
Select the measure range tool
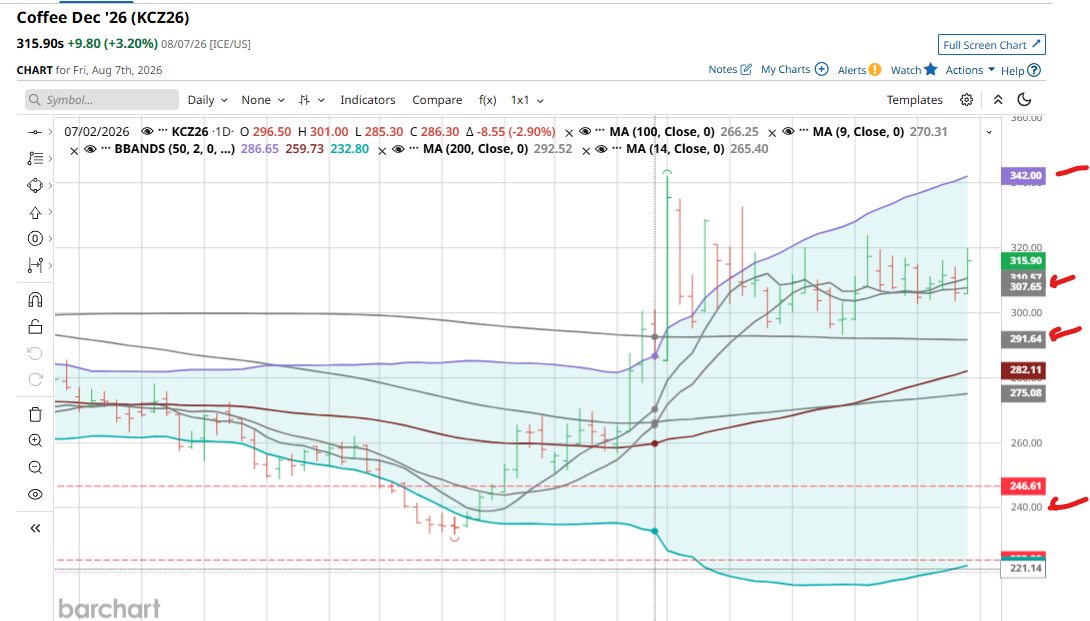tap(35, 265)
